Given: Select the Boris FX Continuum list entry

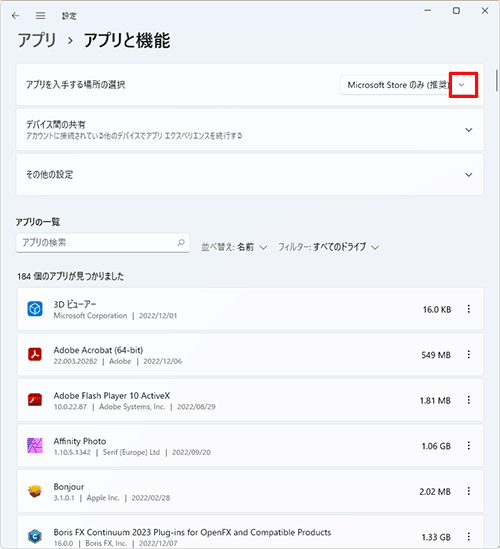Looking at the screenshot, I should 250,532.
